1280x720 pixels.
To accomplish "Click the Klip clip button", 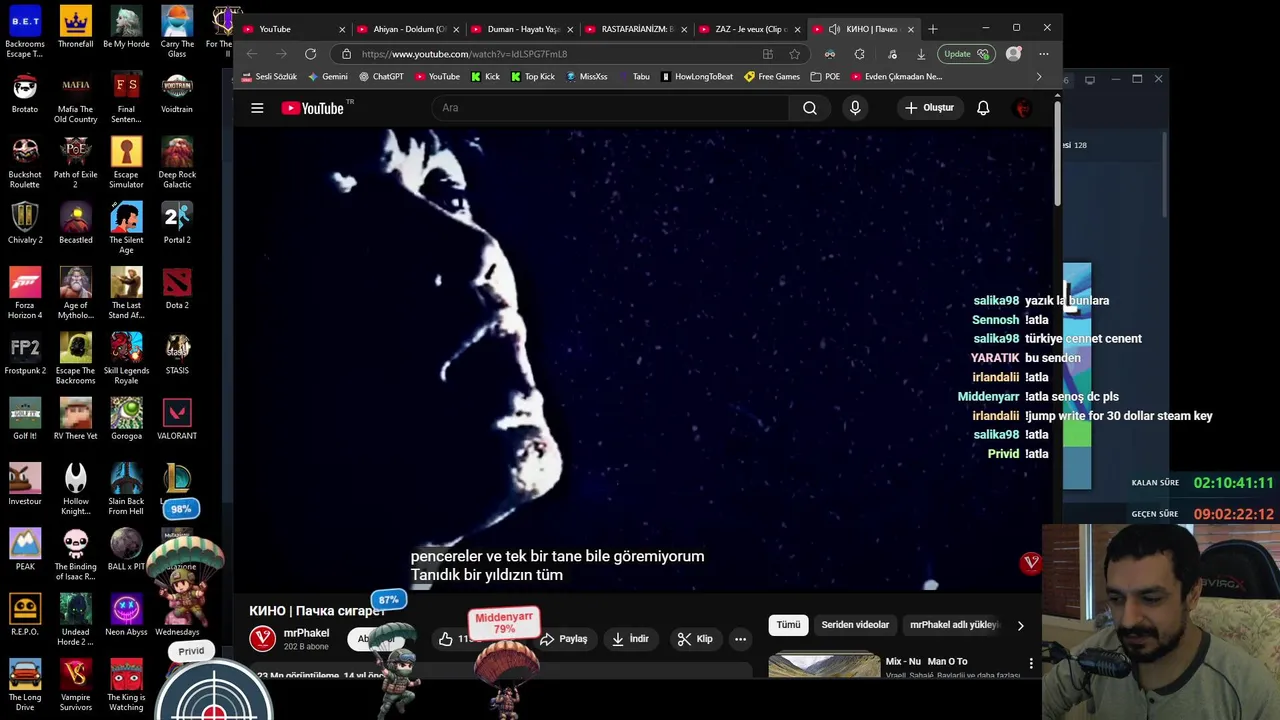I will tap(694, 639).
